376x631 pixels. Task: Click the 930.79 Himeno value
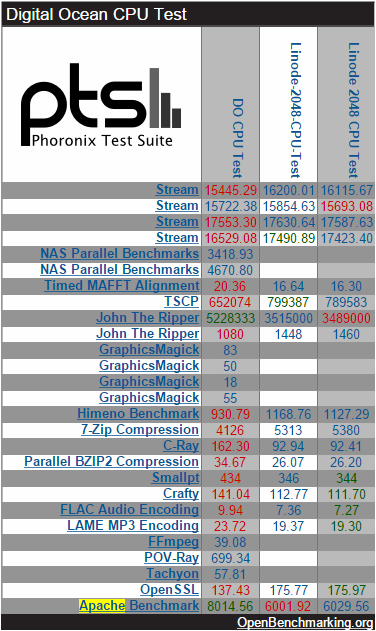[x=230, y=414]
